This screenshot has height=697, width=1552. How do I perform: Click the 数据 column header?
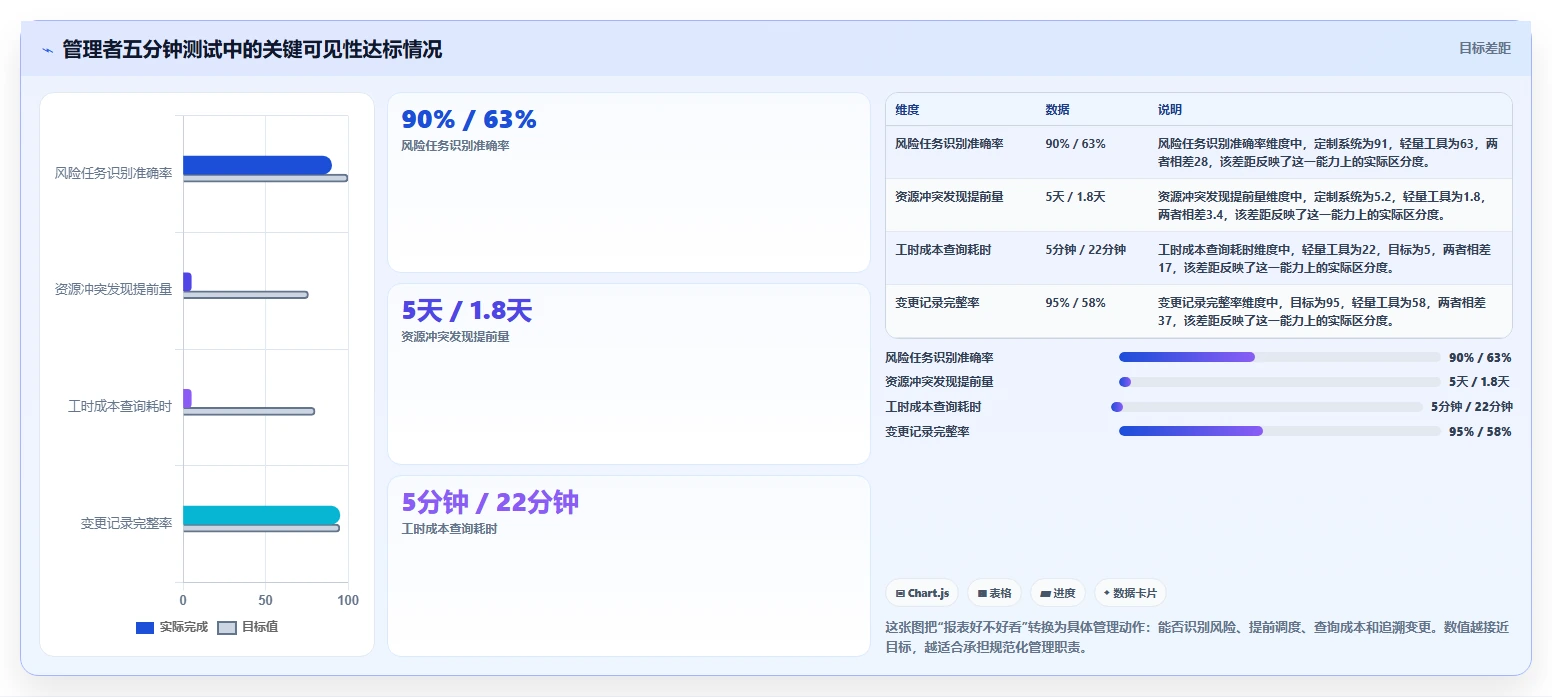click(x=1057, y=109)
